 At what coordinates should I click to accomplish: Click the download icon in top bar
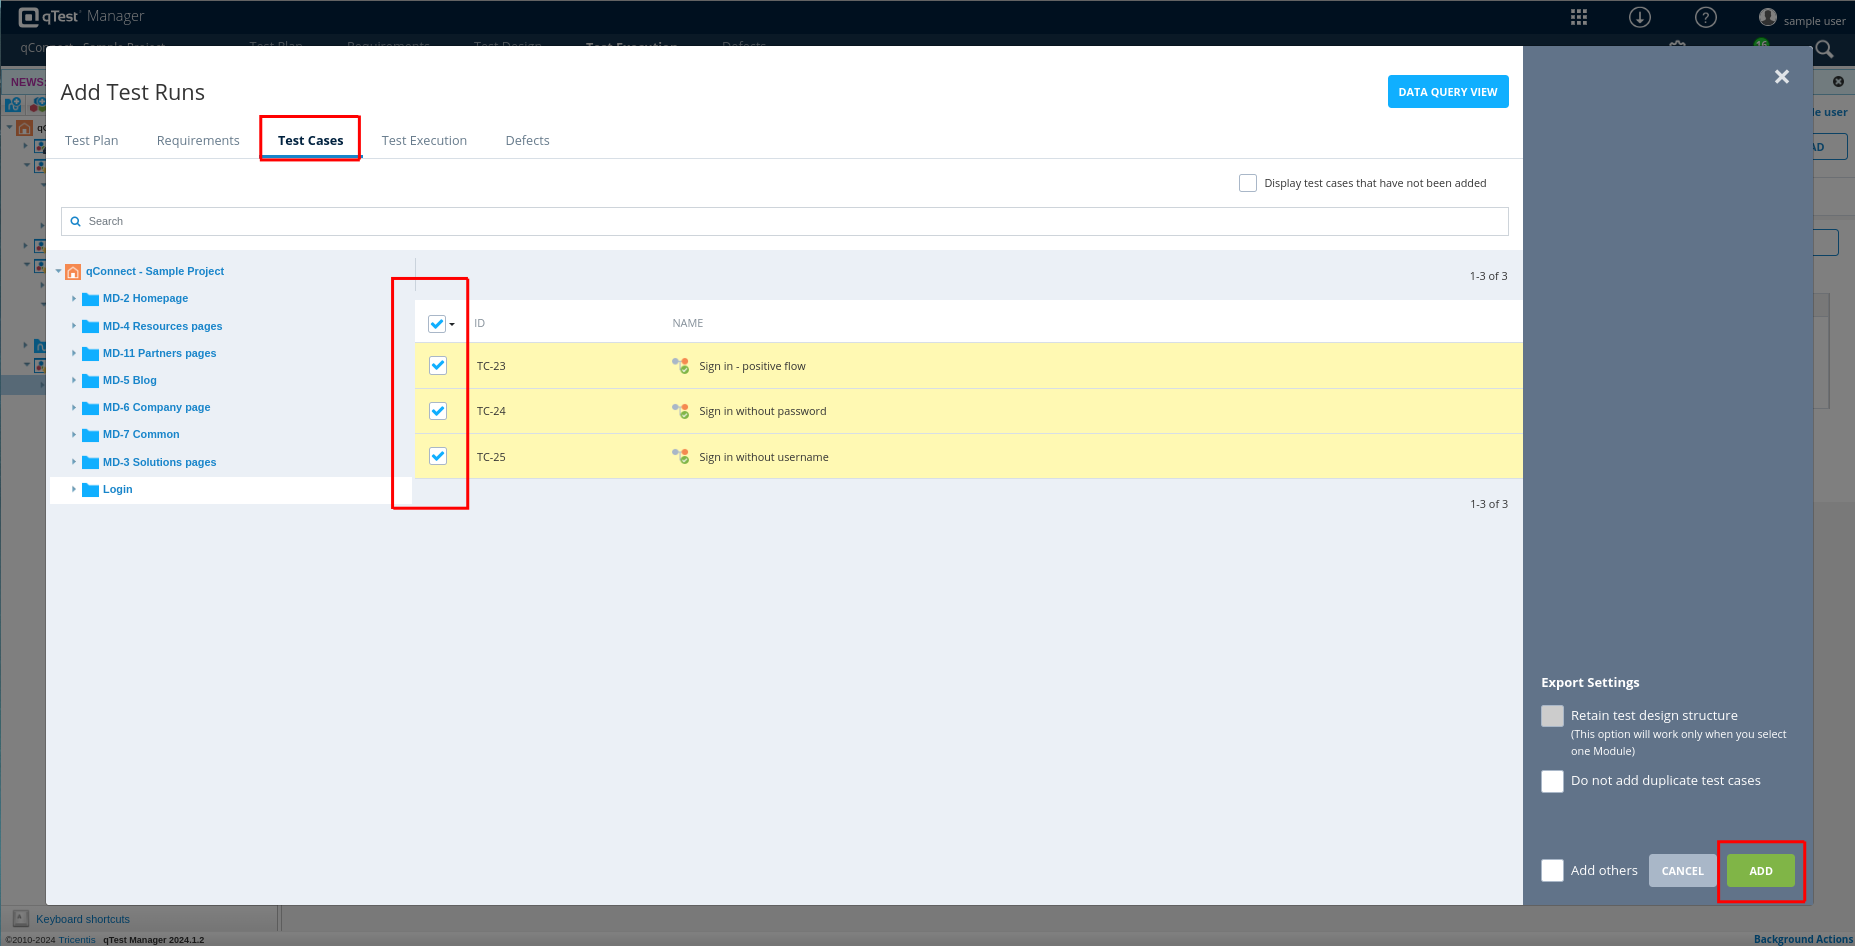(x=1640, y=17)
